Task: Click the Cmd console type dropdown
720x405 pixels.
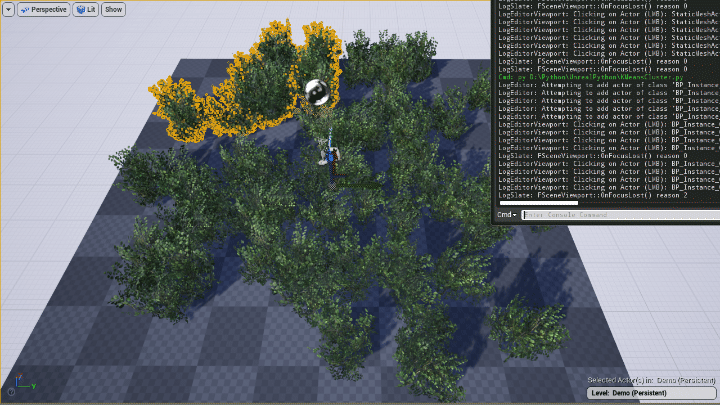Action: pos(506,215)
